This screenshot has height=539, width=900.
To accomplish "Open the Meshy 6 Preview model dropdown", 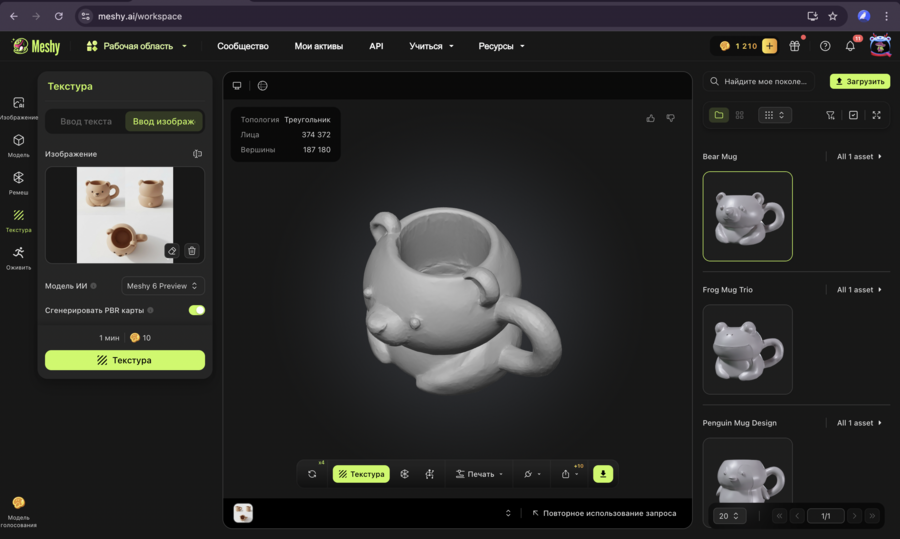I will pos(162,286).
